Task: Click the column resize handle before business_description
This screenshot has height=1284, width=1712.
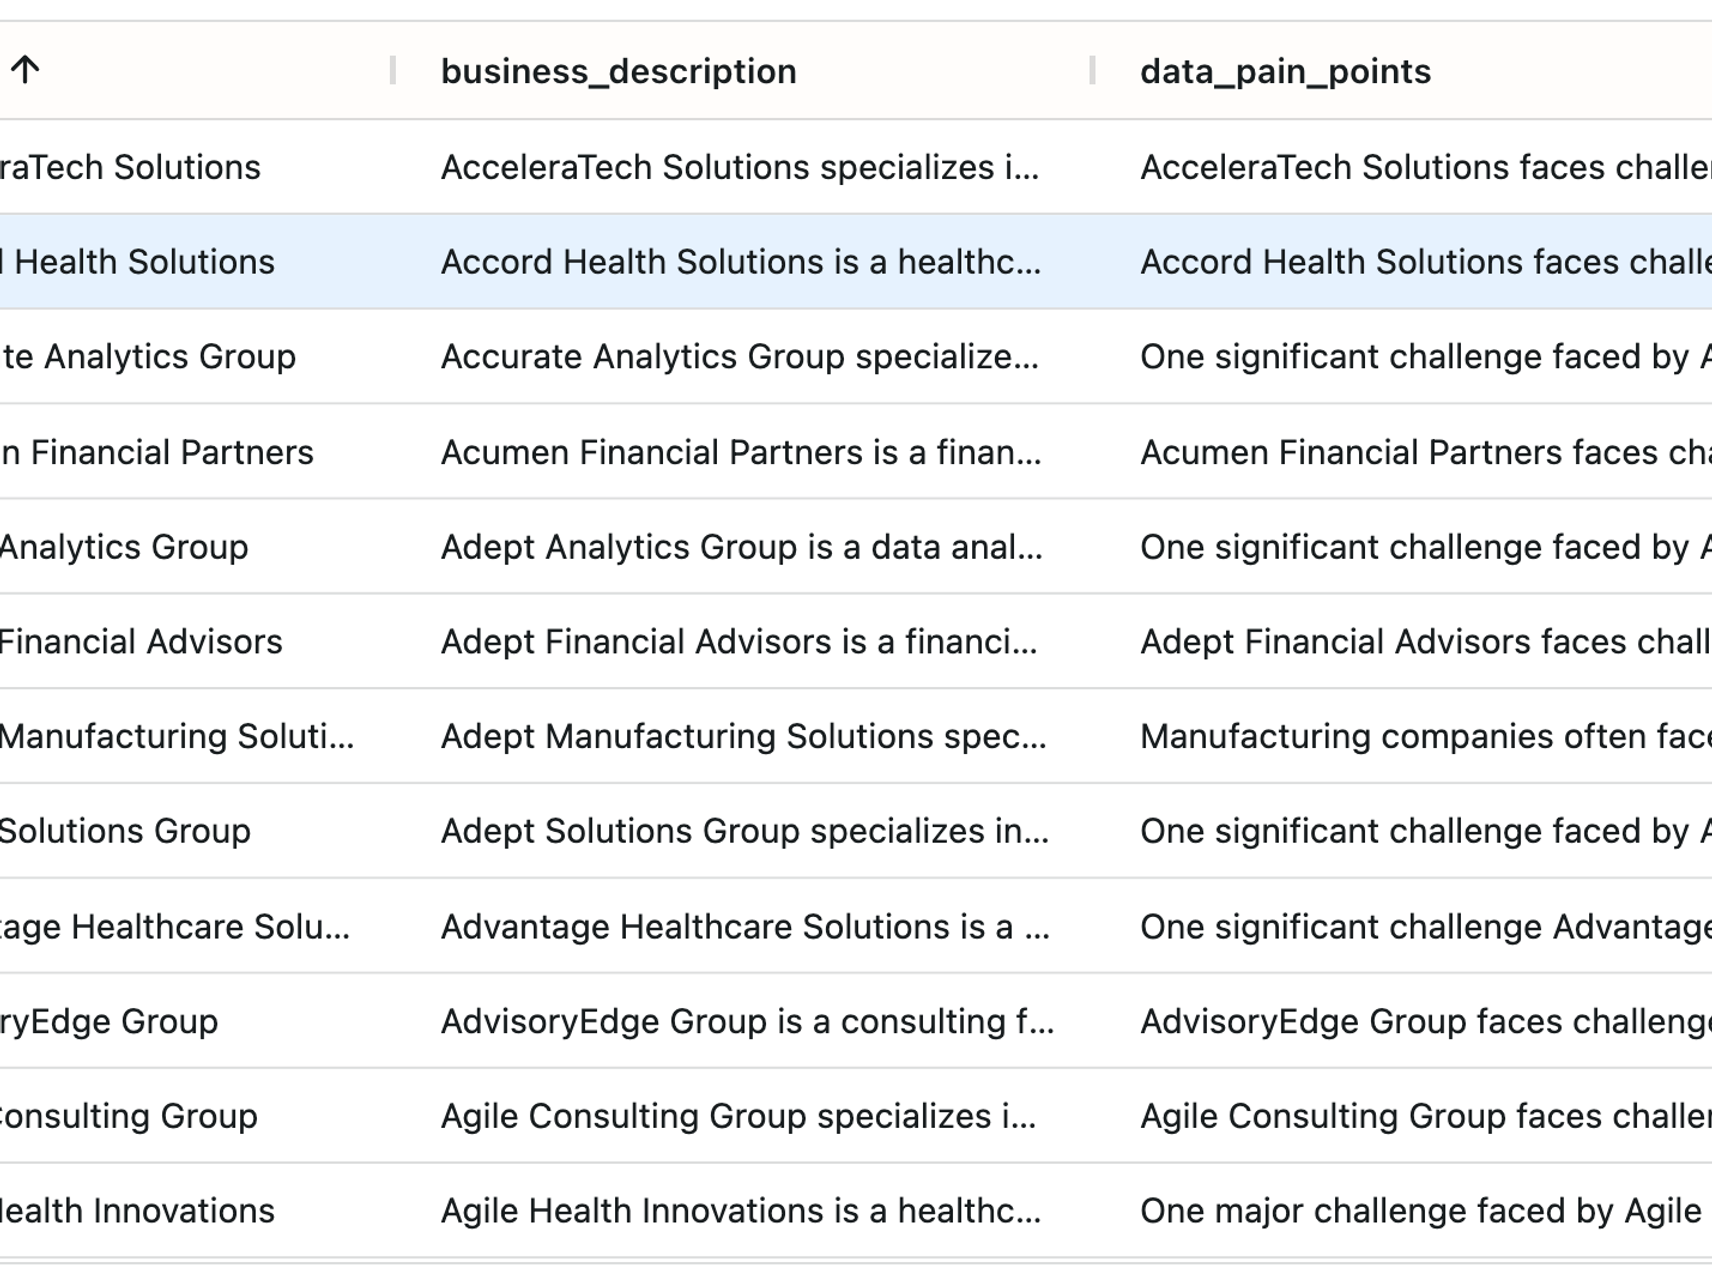Action: pos(393,70)
